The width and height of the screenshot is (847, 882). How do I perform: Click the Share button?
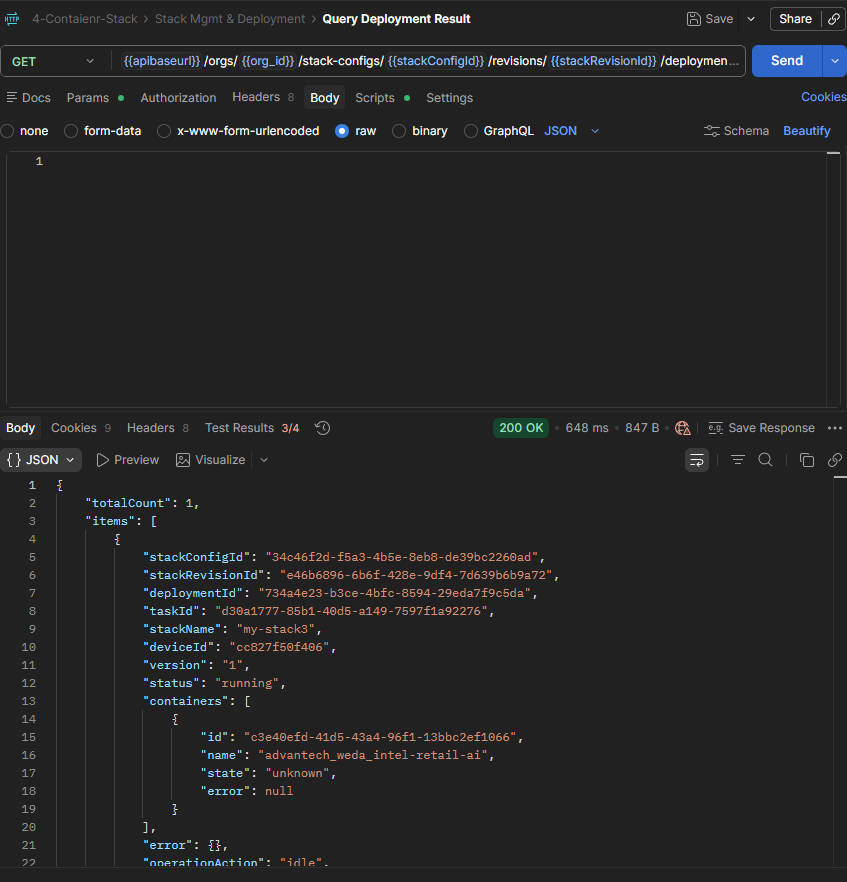click(795, 19)
